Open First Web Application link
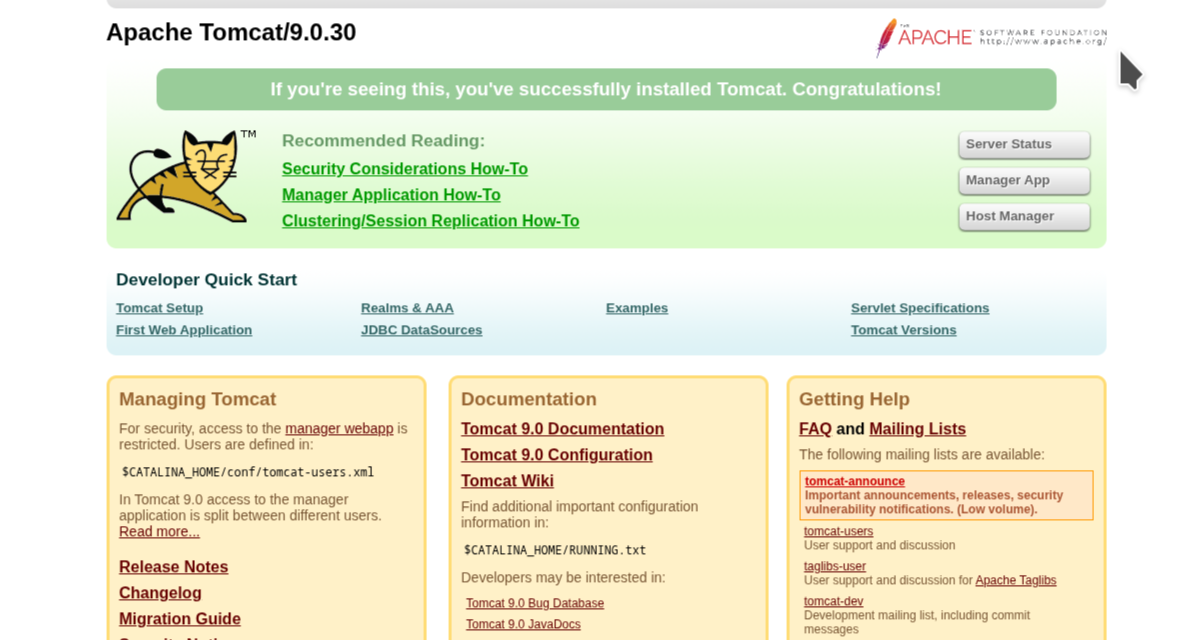The height and width of the screenshot is (640, 1197). click(184, 330)
